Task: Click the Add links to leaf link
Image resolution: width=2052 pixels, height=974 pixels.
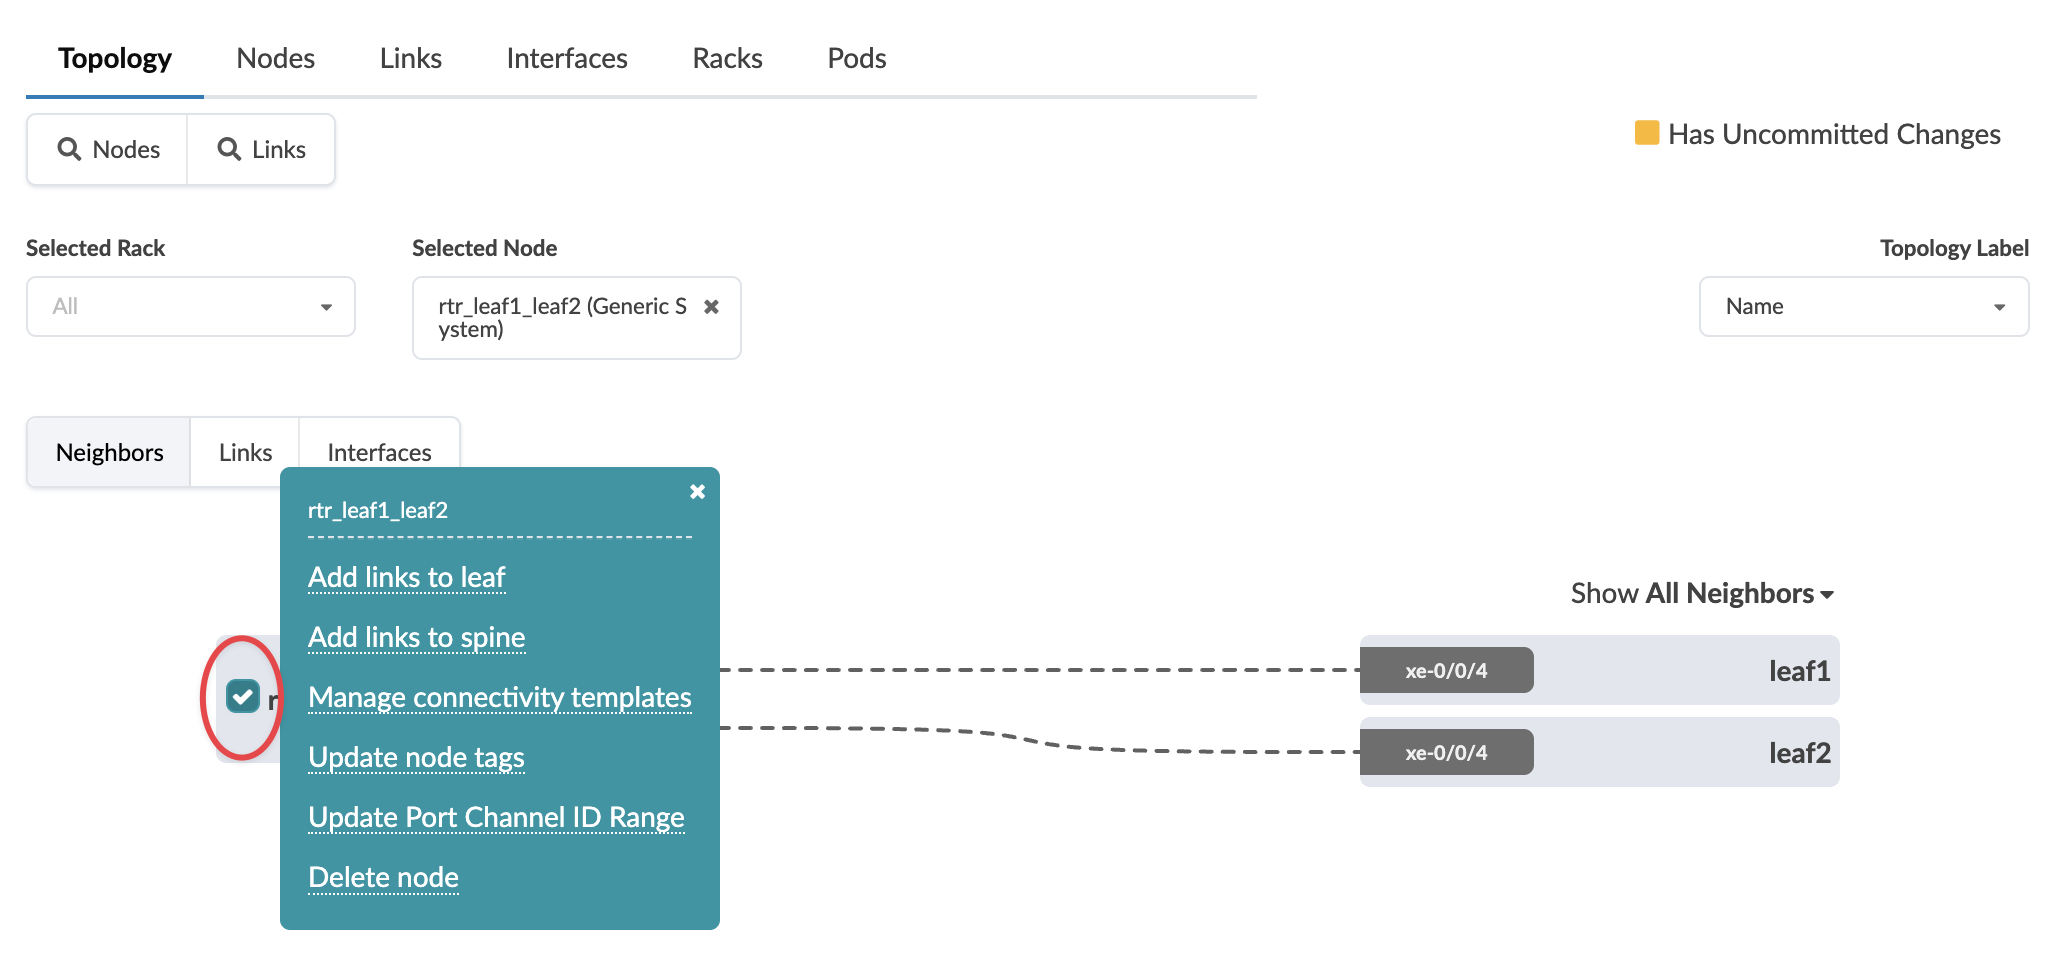Action: click(406, 578)
